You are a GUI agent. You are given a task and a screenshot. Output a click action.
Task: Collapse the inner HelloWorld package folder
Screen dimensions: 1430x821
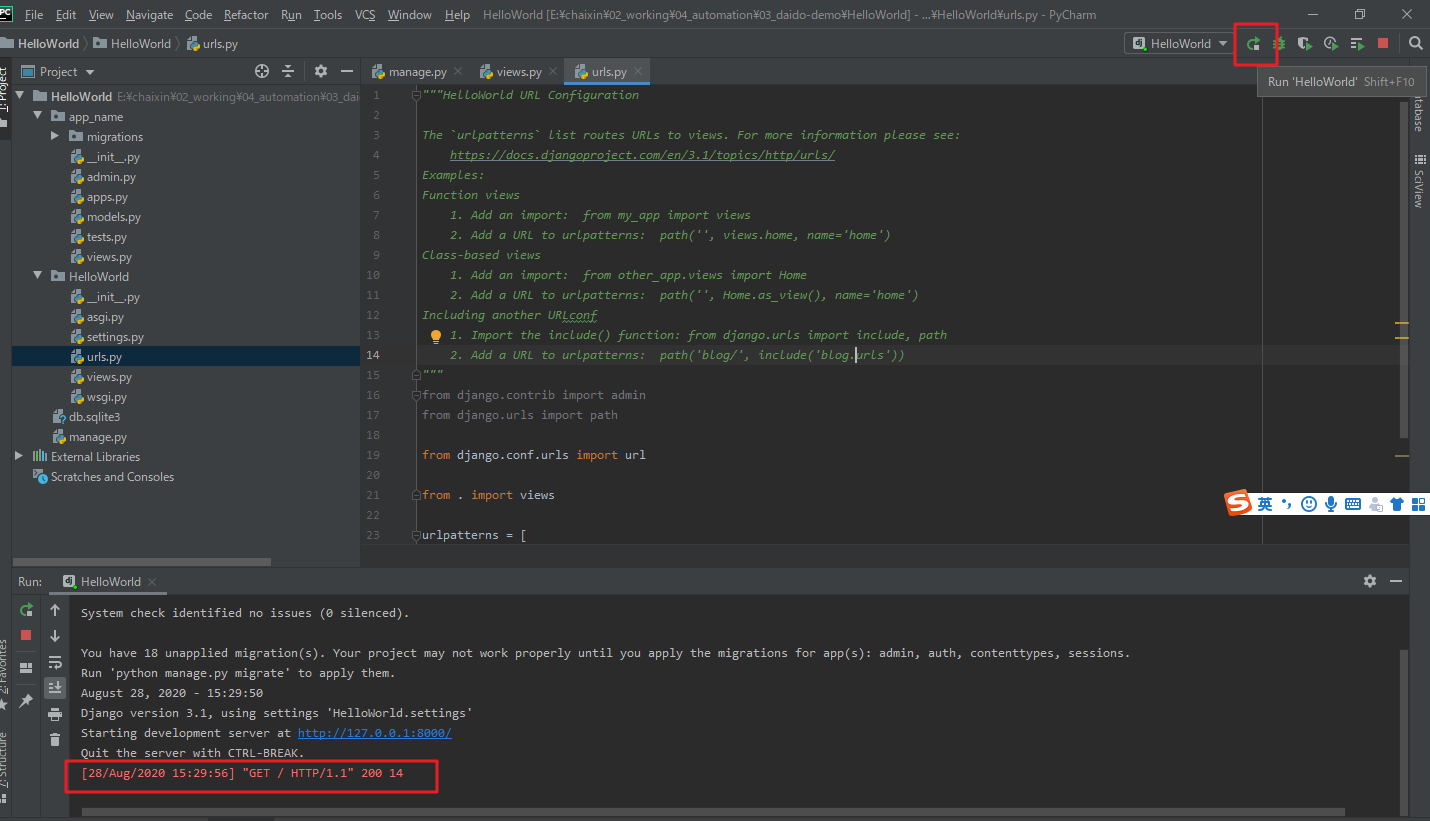[x=38, y=276]
